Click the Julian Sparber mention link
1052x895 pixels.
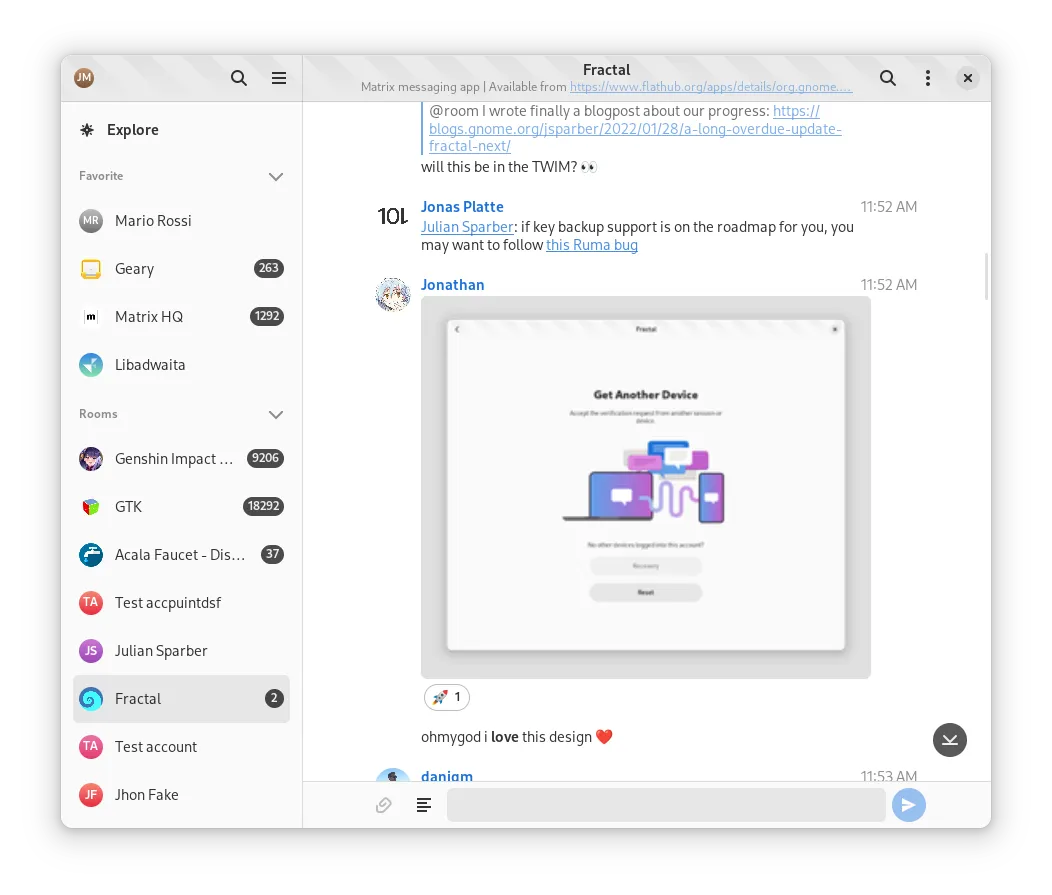(x=466, y=227)
